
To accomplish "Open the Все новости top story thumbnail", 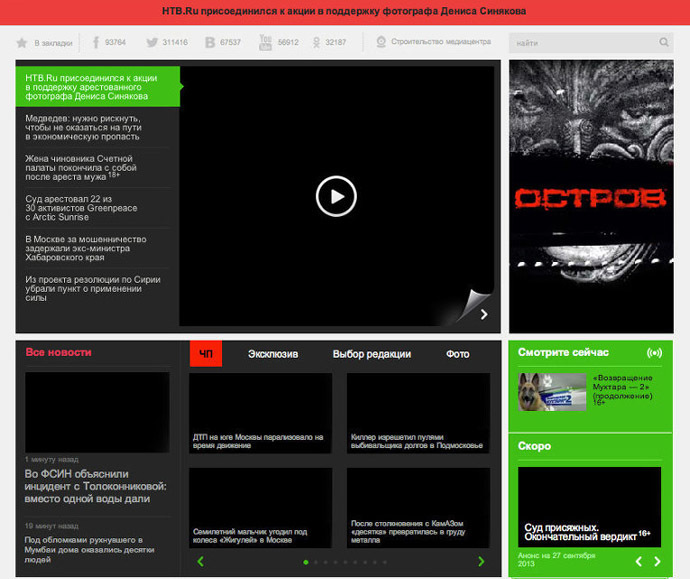I will 97,412.
